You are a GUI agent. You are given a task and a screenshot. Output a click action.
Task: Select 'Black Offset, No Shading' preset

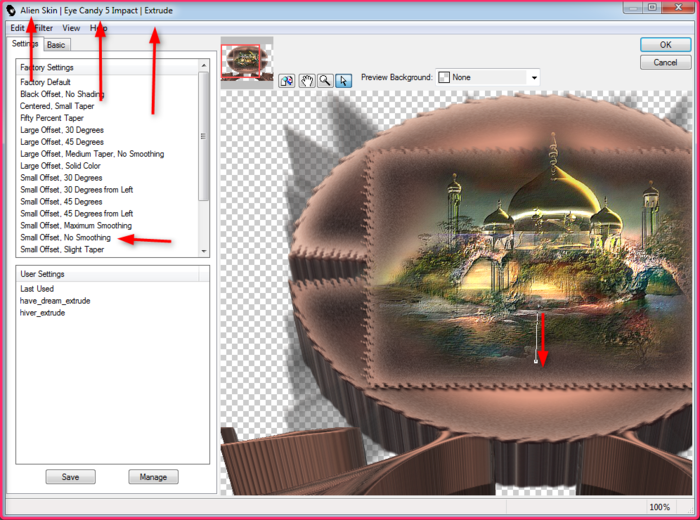(x=62, y=94)
